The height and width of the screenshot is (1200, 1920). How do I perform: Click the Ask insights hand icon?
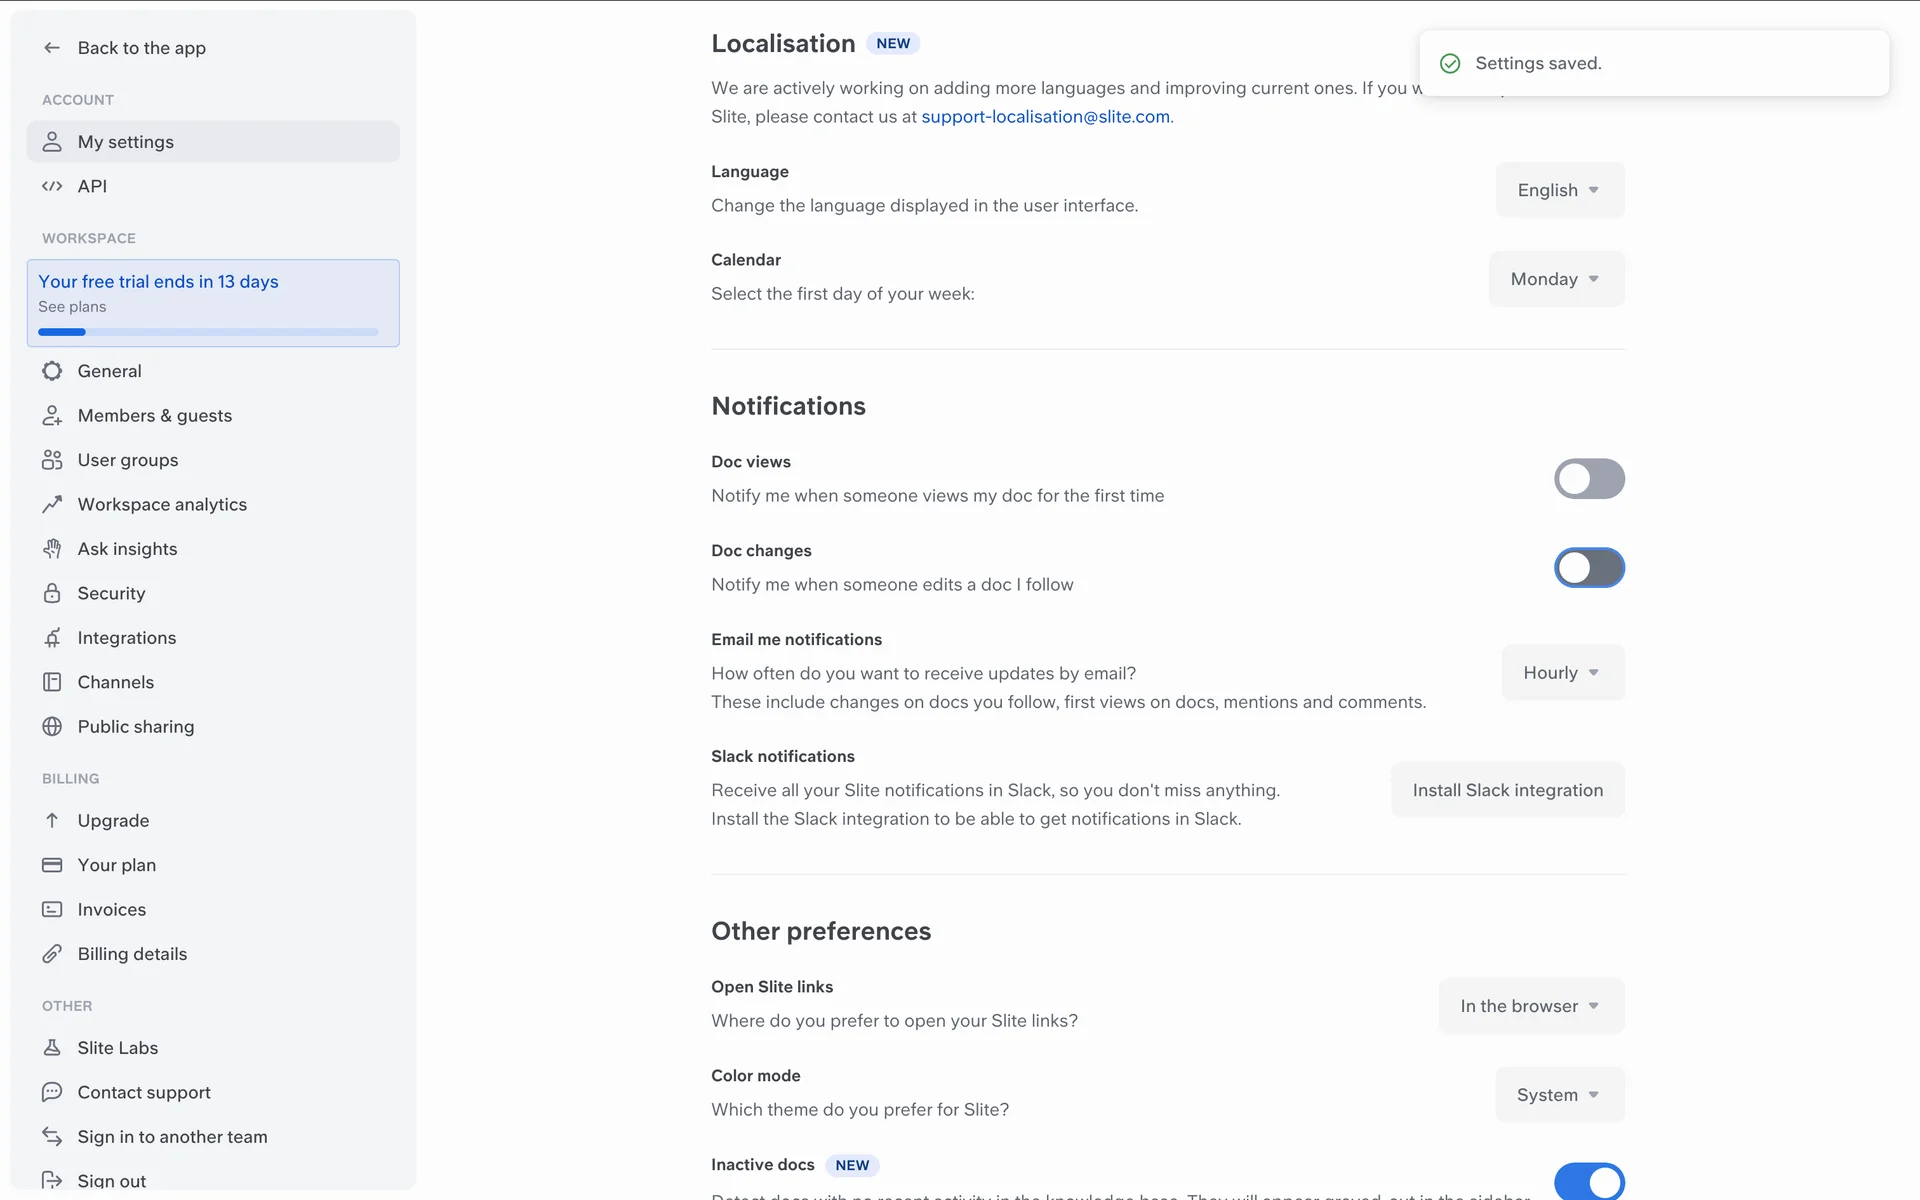click(52, 549)
